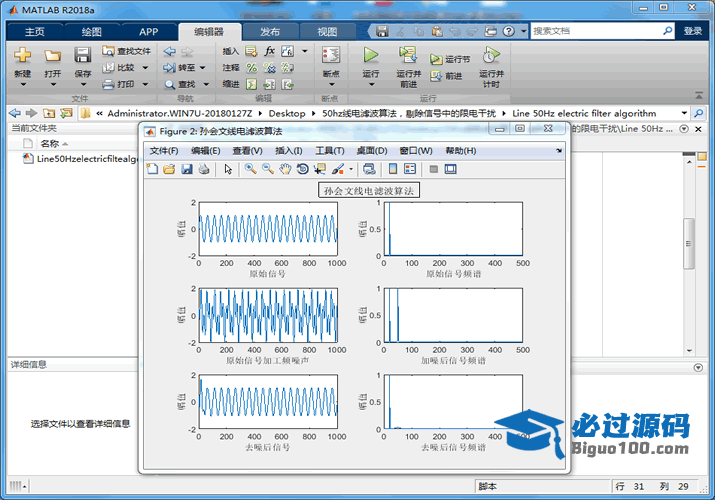The height and width of the screenshot is (500, 715).
Task: Select the zoom out tool in the figure toolbar
Action: (x=268, y=169)
